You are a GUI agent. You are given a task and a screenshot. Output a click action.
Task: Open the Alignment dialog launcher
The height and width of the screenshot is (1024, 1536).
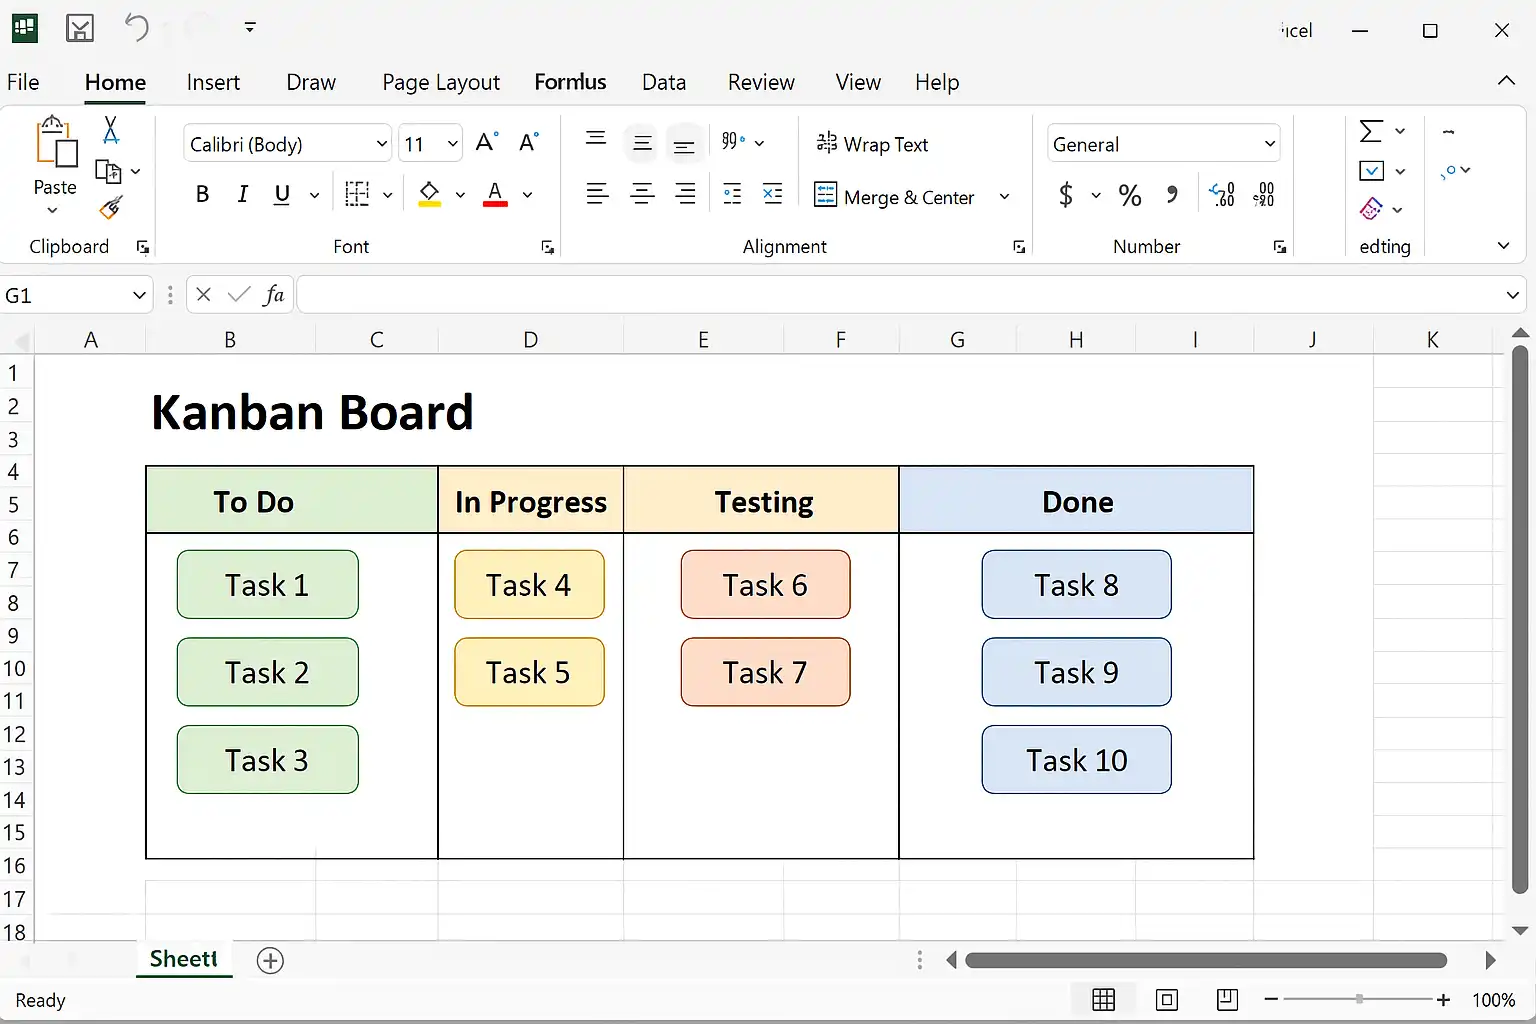pos(1019,247)
